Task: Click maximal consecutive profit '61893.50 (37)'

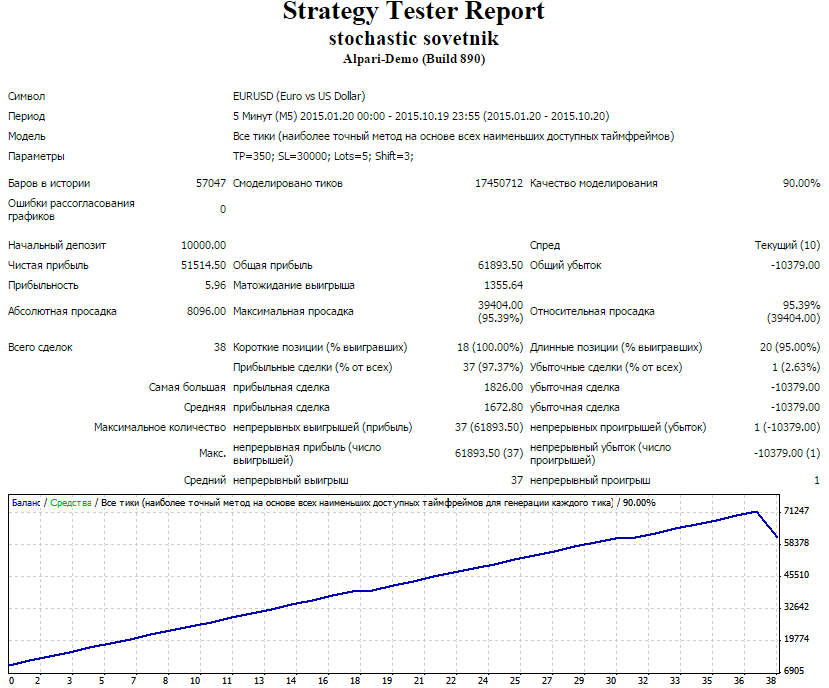Action: 489,454
